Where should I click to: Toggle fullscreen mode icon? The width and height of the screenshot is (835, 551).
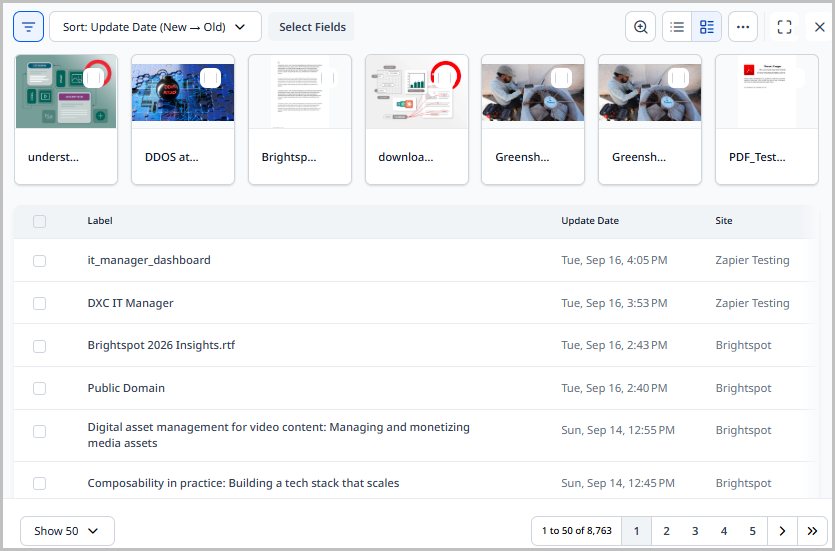coord(784,27)
